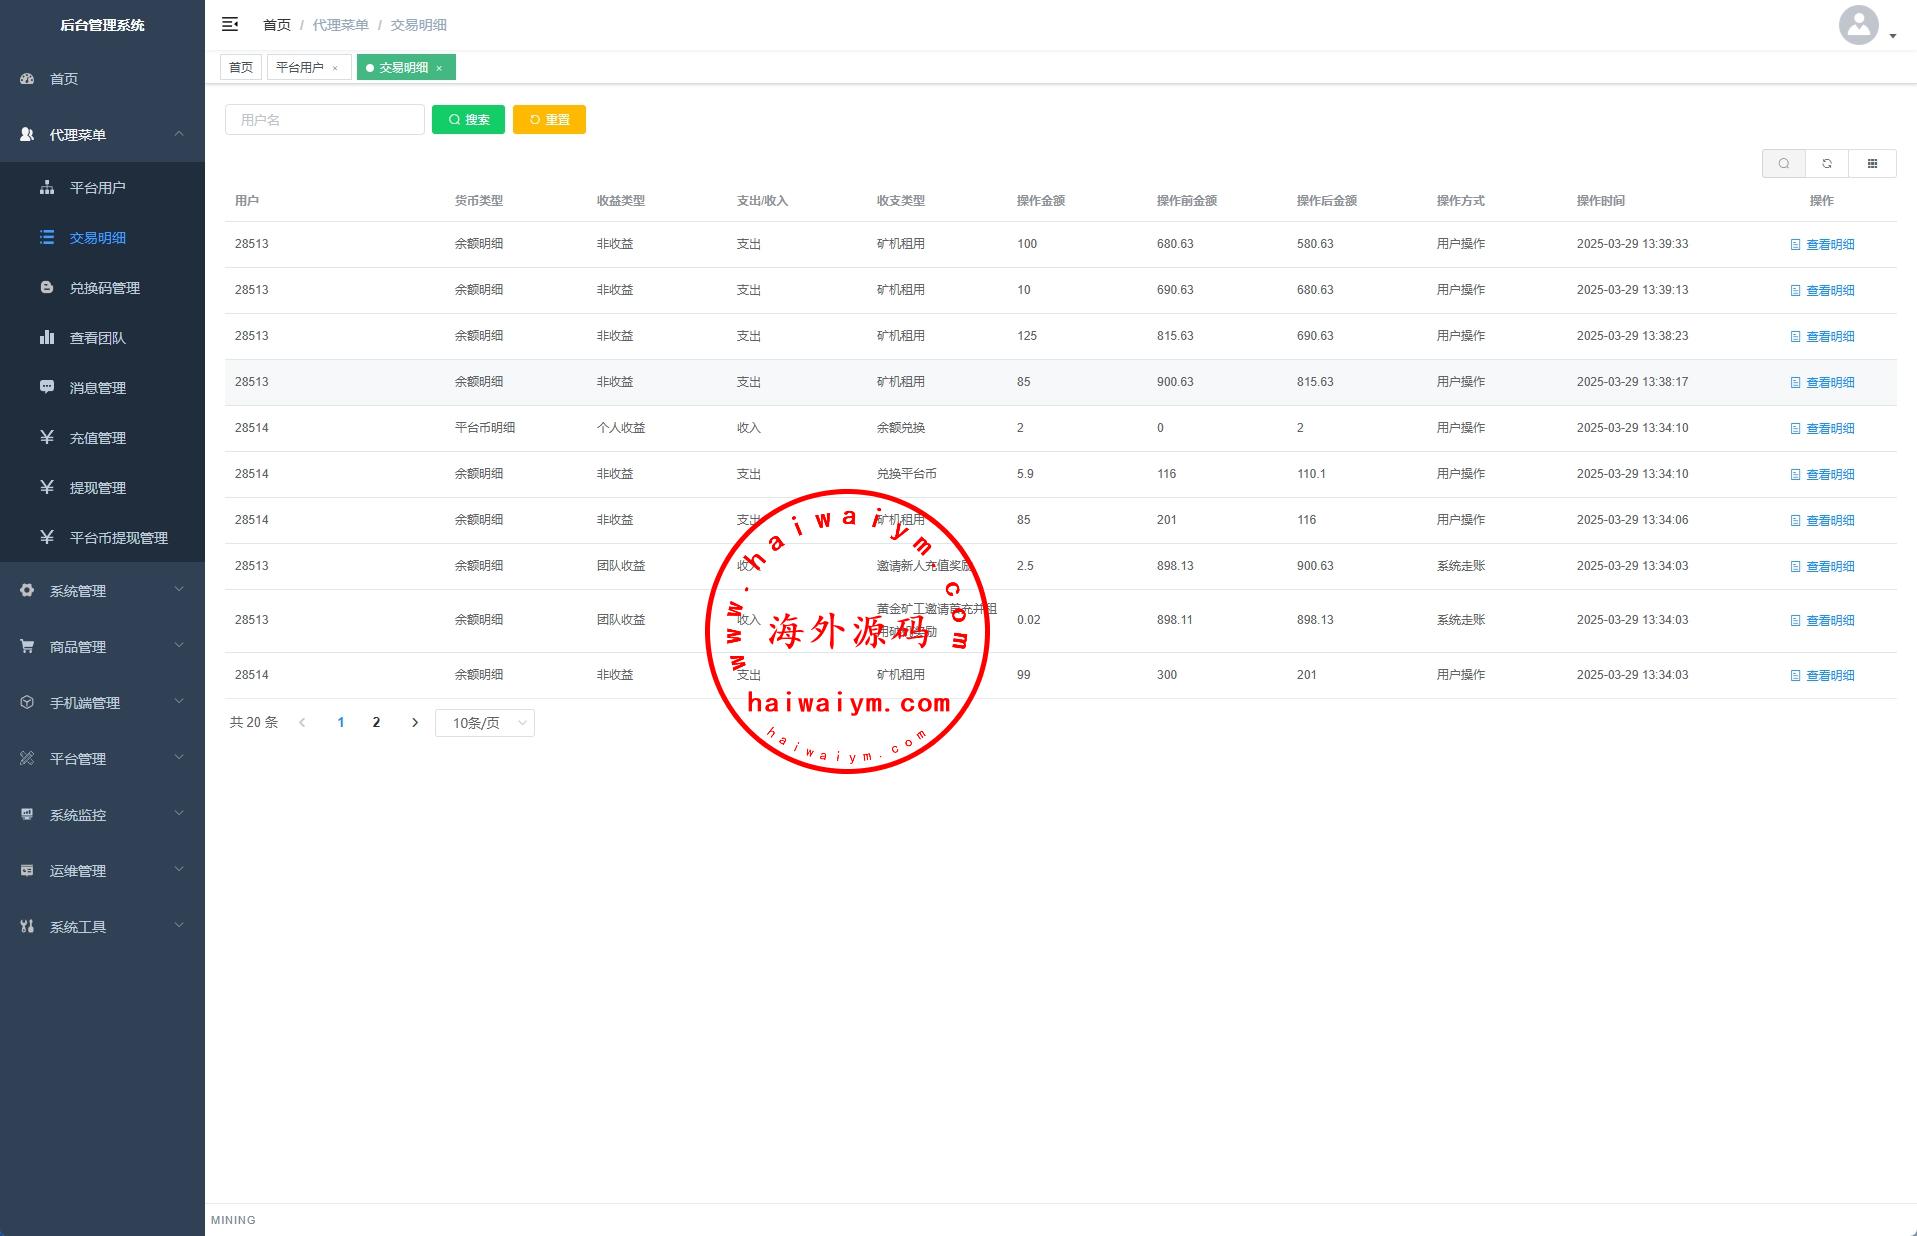This screenshot has height=1236, width=1917.
Task: Select 平台用户 in the sidebar
Action: pos(97,188)
